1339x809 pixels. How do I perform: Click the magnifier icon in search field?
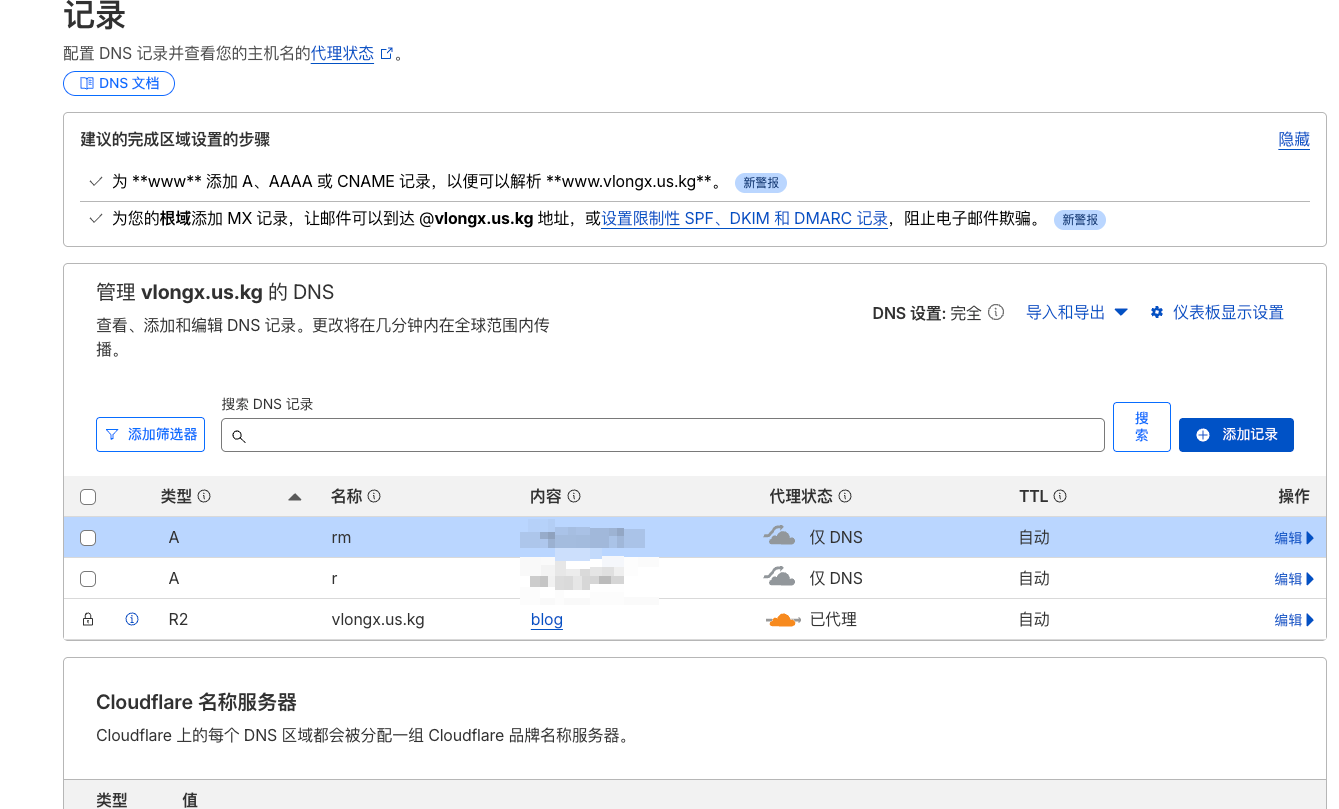pos(239,436)
